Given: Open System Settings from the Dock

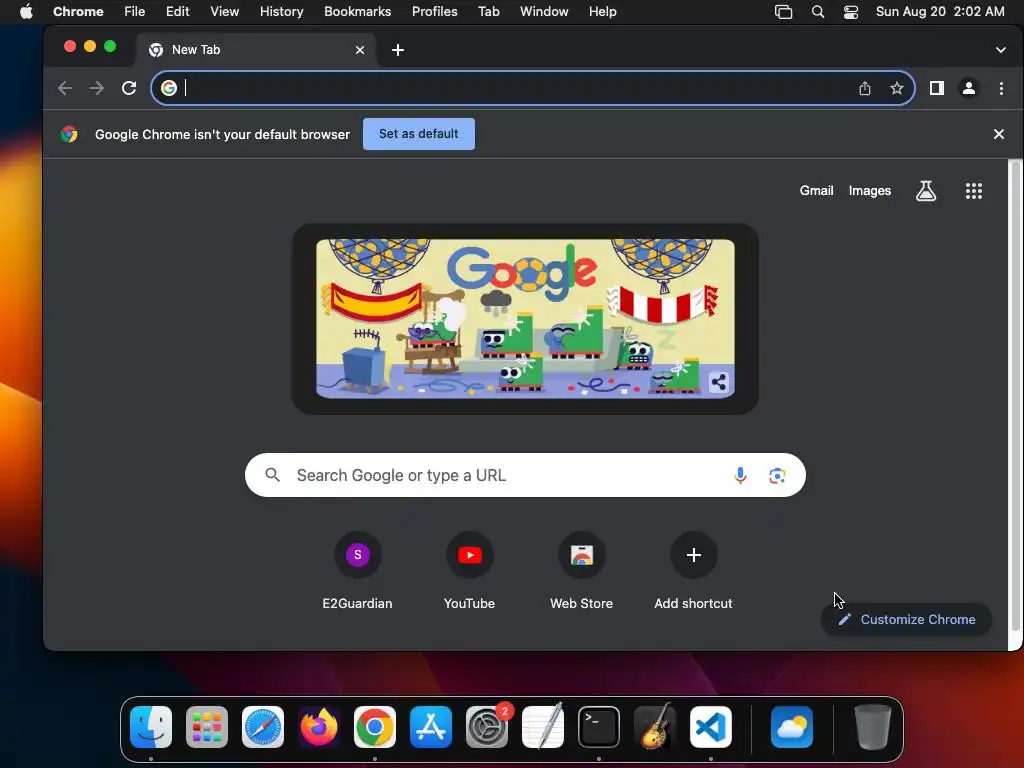Looking at the screenshot, I should pyautogui.click(x=487, y=727).
